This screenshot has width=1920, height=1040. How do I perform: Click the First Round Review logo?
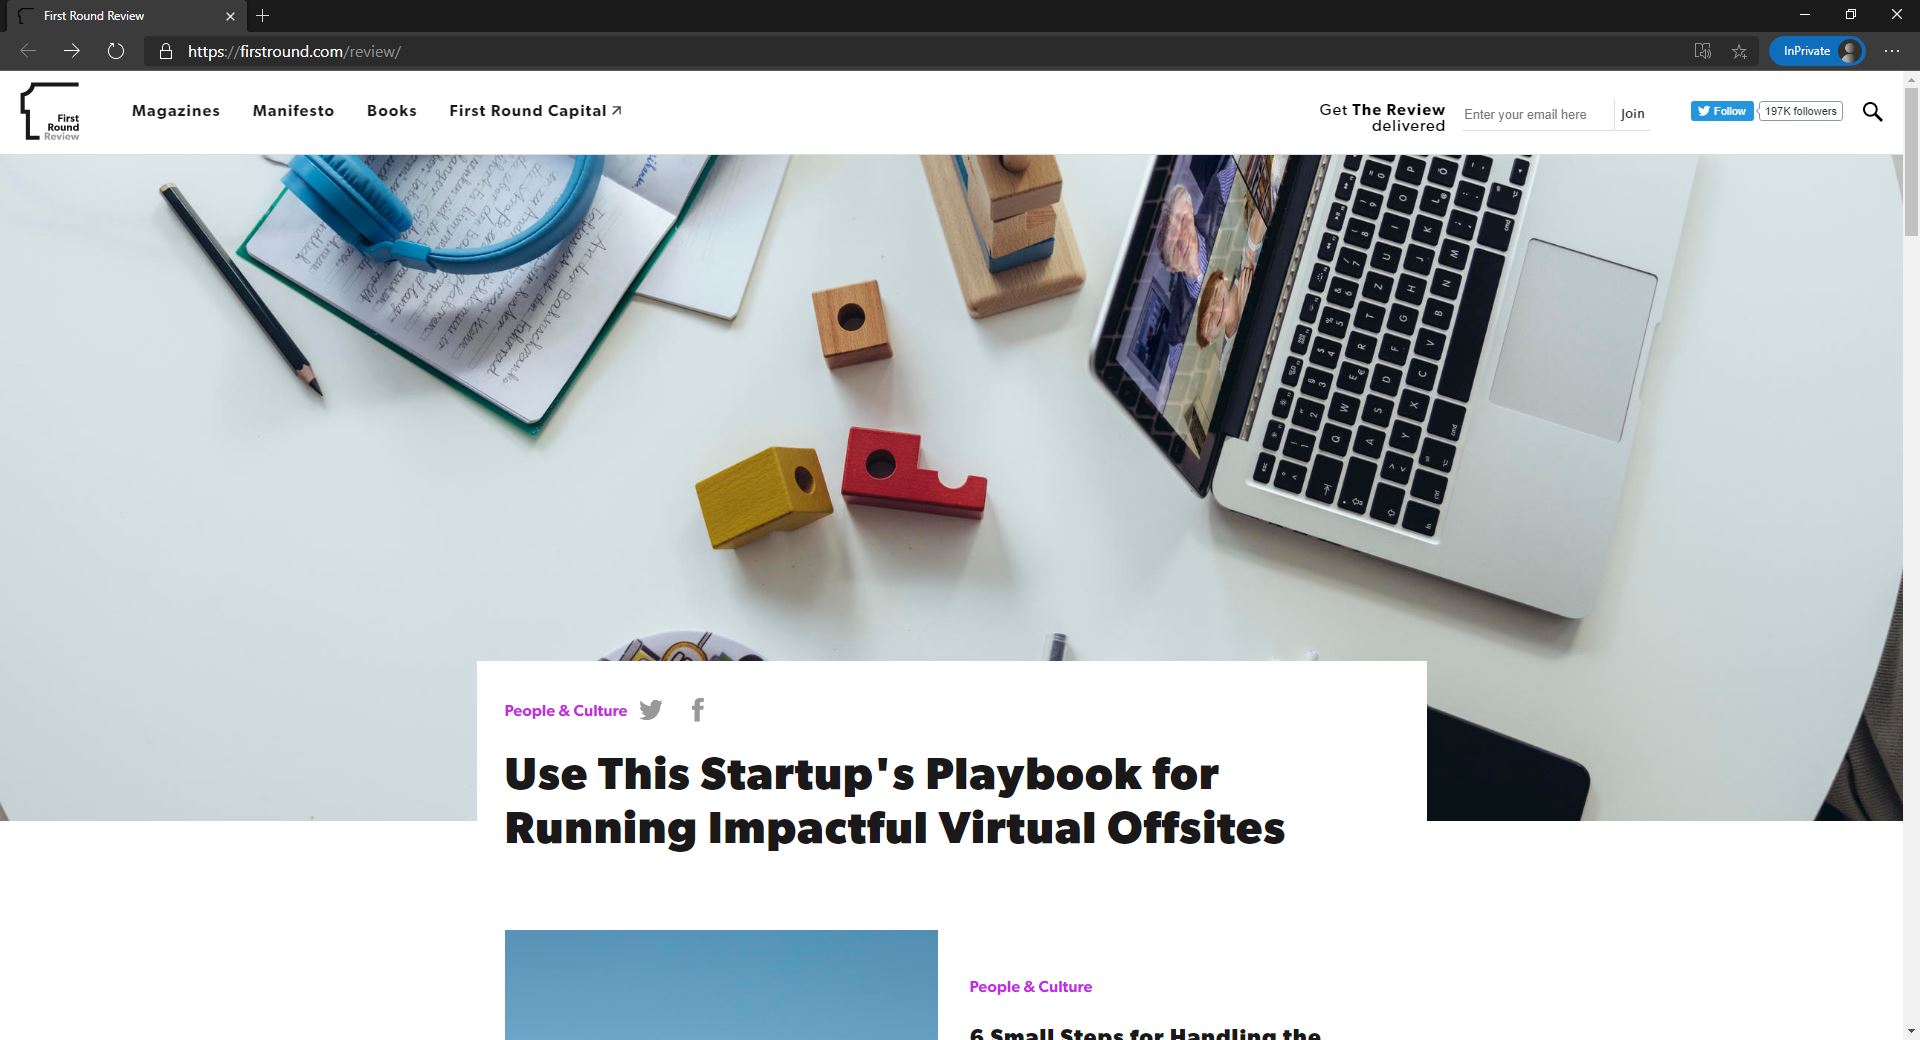pyautogui.click(x=50, y=112)
